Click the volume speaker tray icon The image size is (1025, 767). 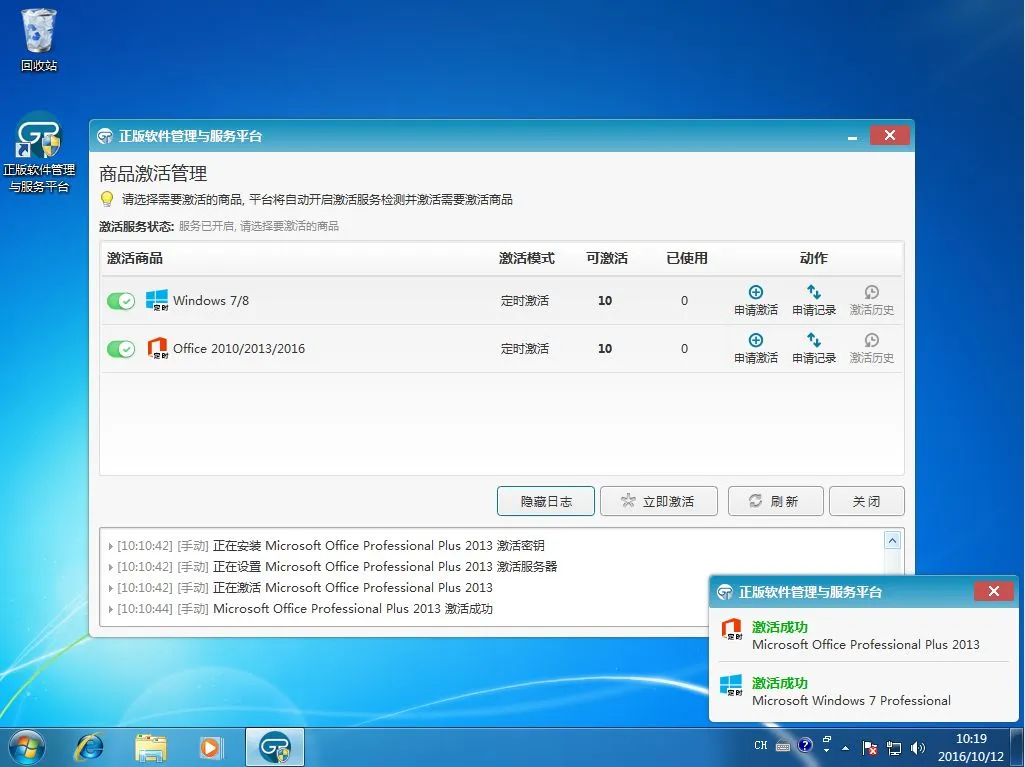pyautogui.click(x=918, y=747)
